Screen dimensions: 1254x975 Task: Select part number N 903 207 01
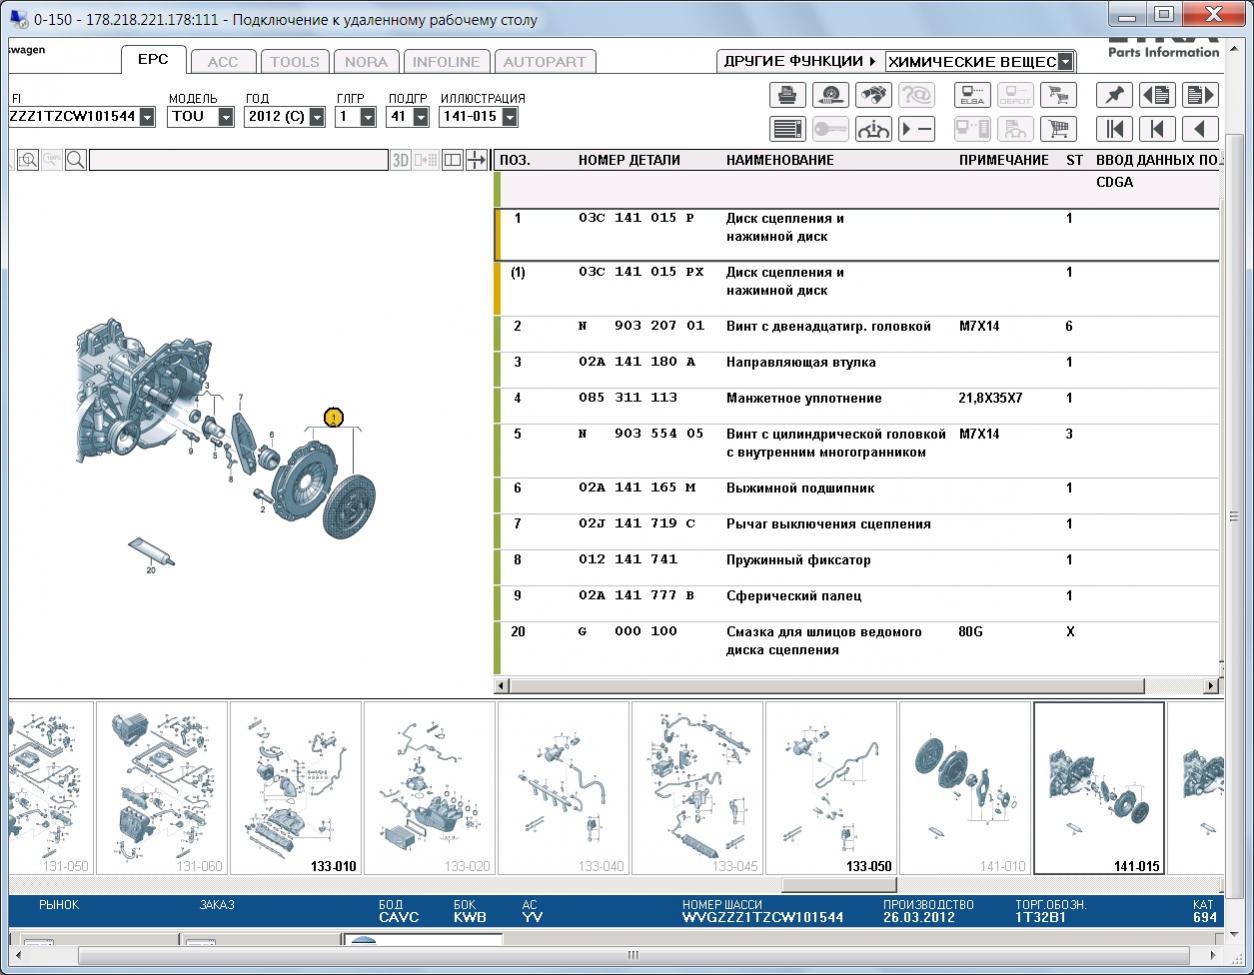click(641, 326)
